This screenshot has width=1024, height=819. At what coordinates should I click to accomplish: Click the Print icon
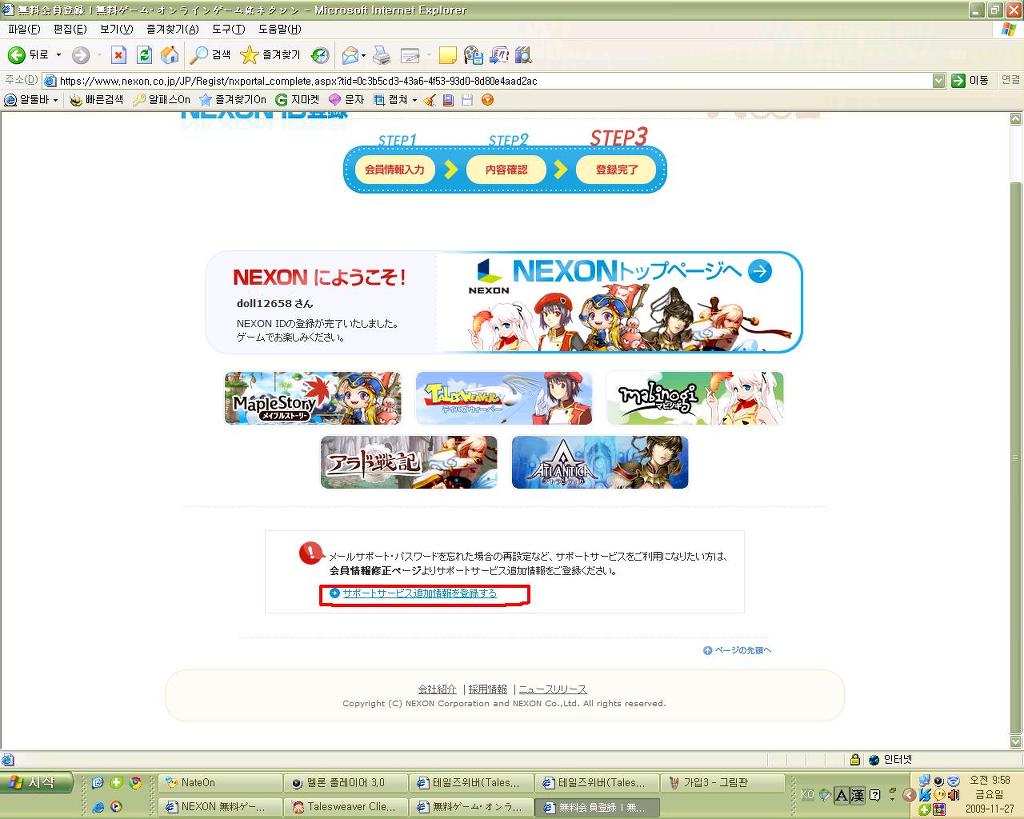[x=382, y=56]
